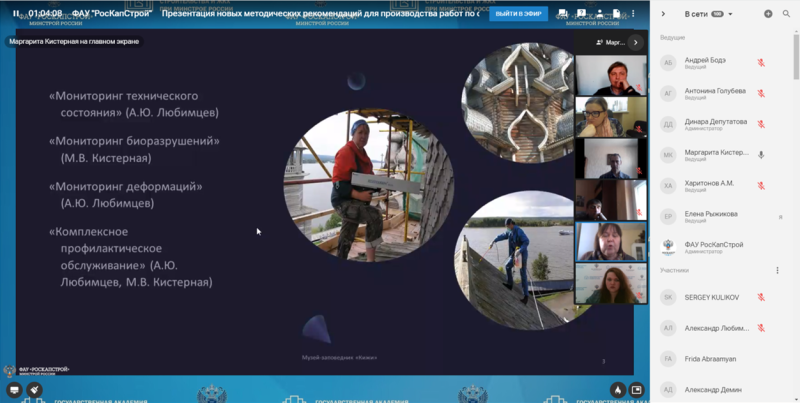Click the add participant plus icon
Screen dimensions: 800x403
(x=768, y=14)
